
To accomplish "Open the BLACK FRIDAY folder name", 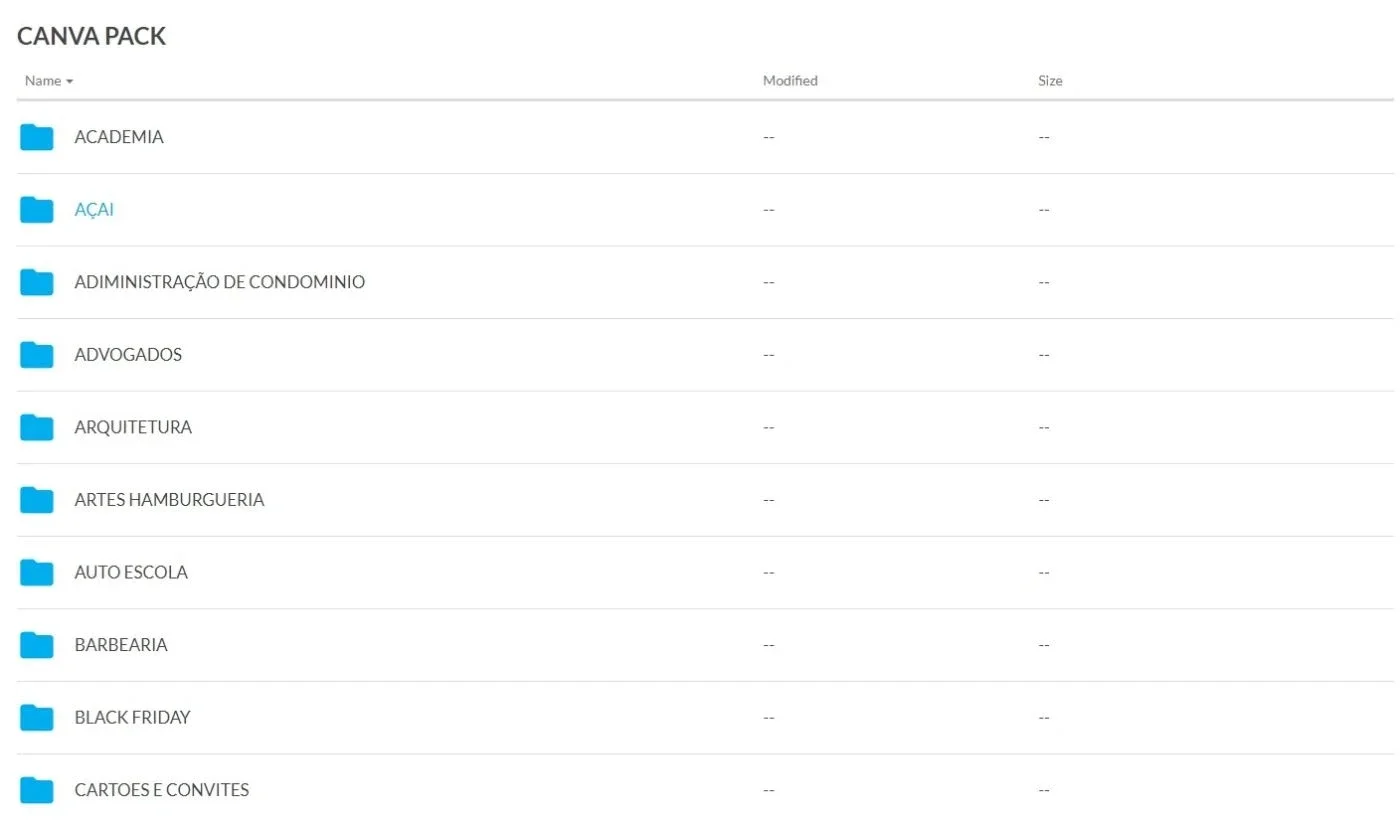I will tap(132, 717).
